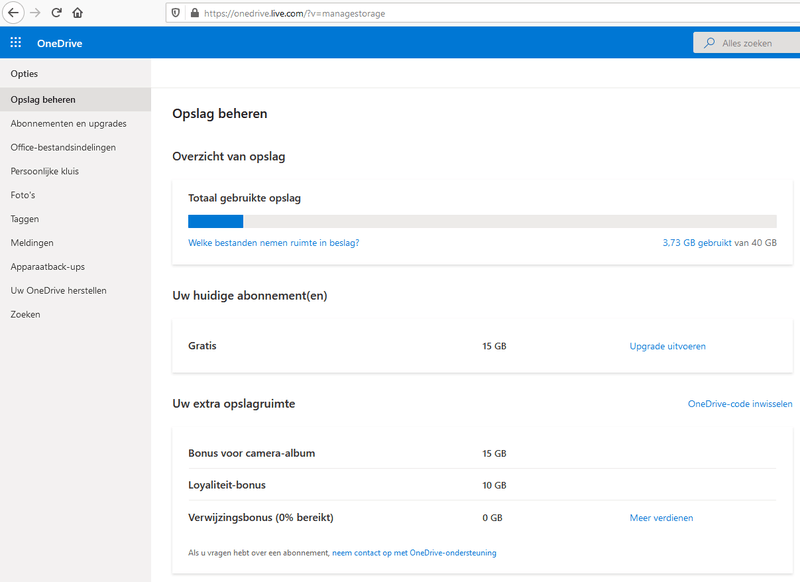Open the app launcher grid icon
The width and height of the screenshot is (800, 582).
point(16,42)
